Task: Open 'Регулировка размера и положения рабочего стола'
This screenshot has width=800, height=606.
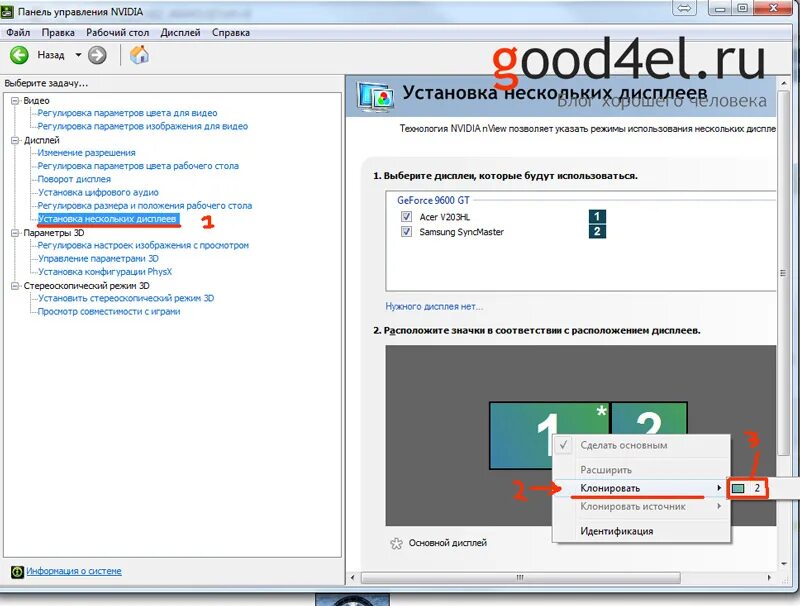Action: coord(145,206)
